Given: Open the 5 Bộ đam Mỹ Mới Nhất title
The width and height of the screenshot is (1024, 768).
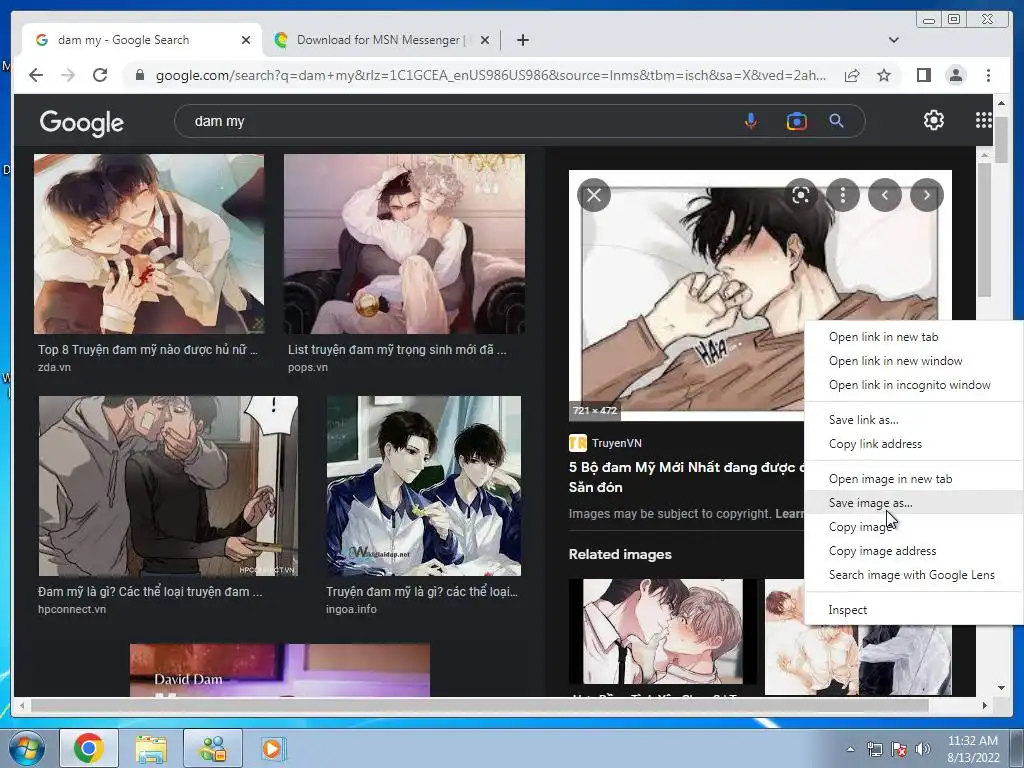Looking at the screenshot, I should pyautogui.click(x=688, y=477).
